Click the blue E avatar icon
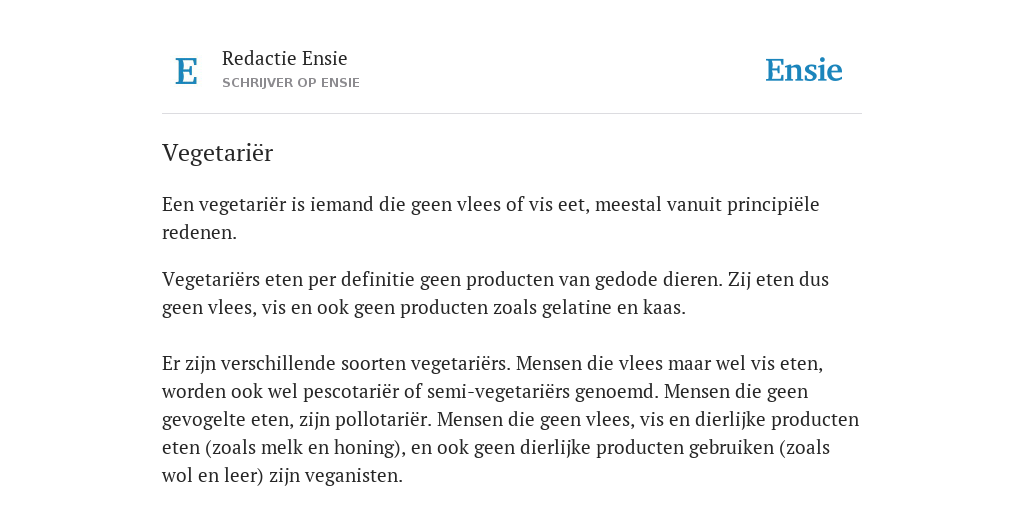The height and width of the screenshot is (512, 1024). click(186, 71)
